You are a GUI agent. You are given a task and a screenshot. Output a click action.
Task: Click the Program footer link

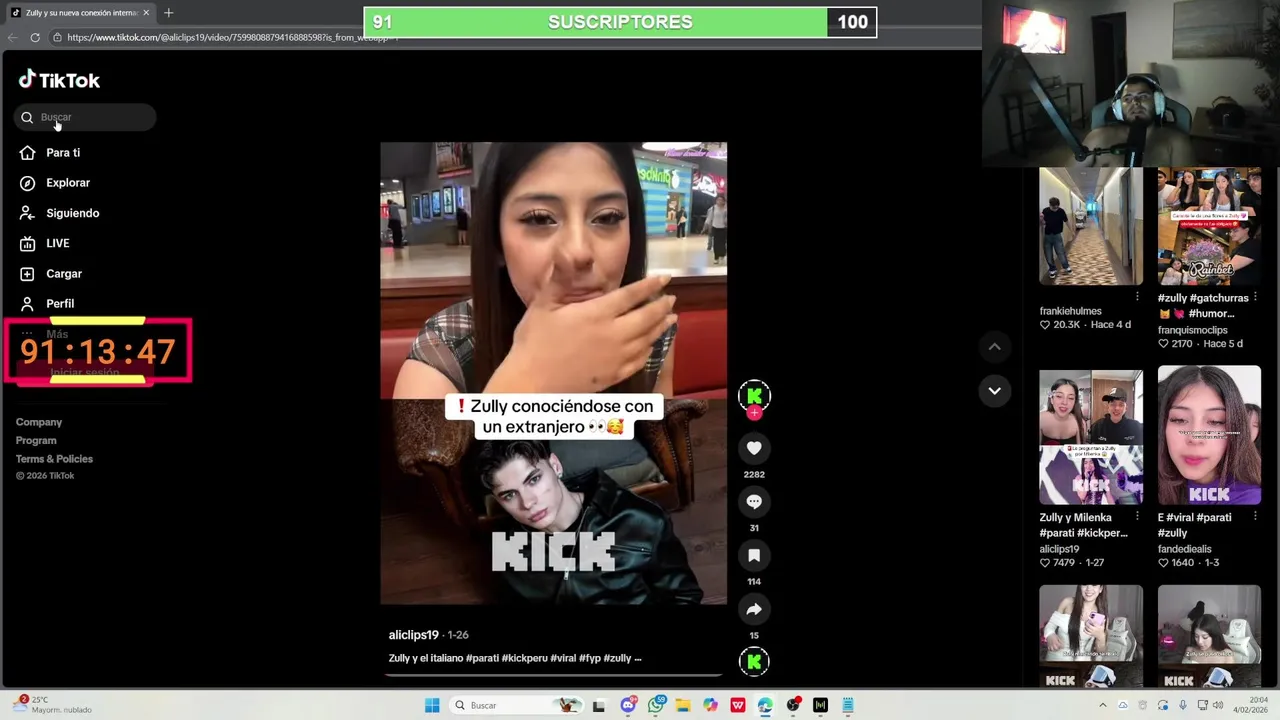(36, 440)
